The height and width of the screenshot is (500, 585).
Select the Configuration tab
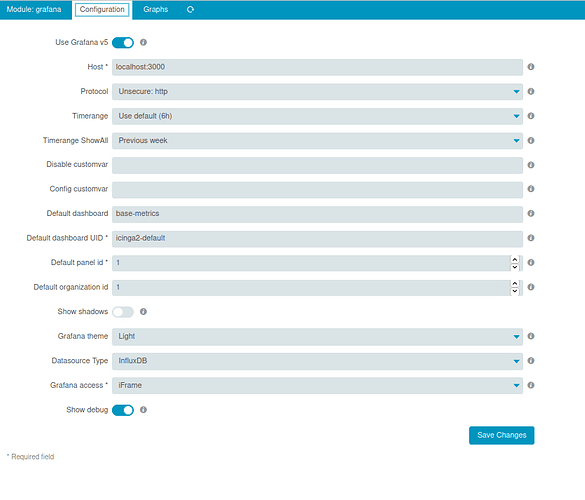click(x=102, y=10)
